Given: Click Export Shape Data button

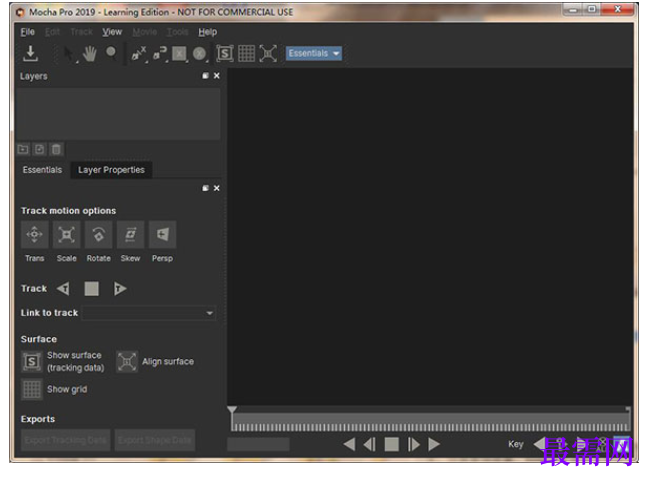Looking at the screenshot, I should pos(155,440).
